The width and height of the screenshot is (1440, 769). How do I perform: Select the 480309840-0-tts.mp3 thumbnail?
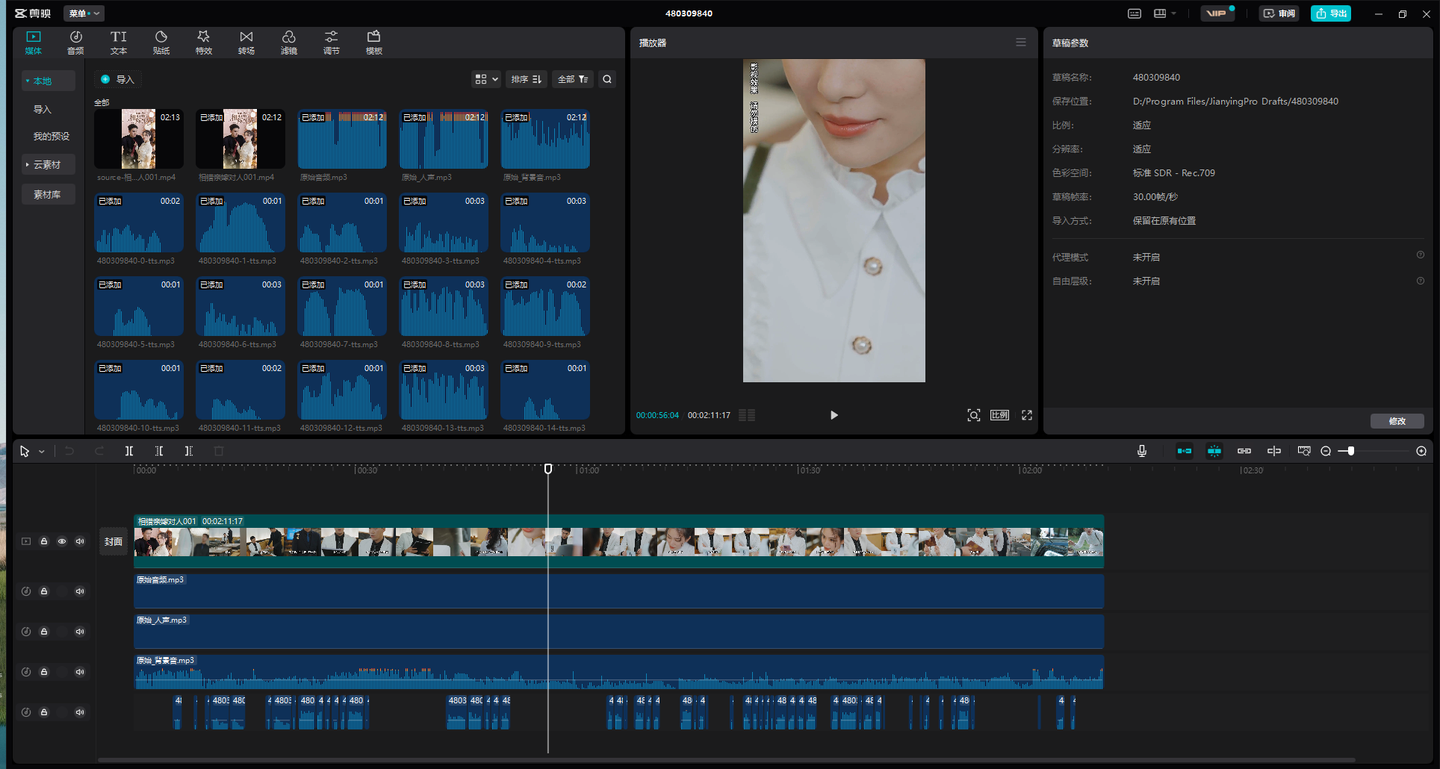click(139, 223)
